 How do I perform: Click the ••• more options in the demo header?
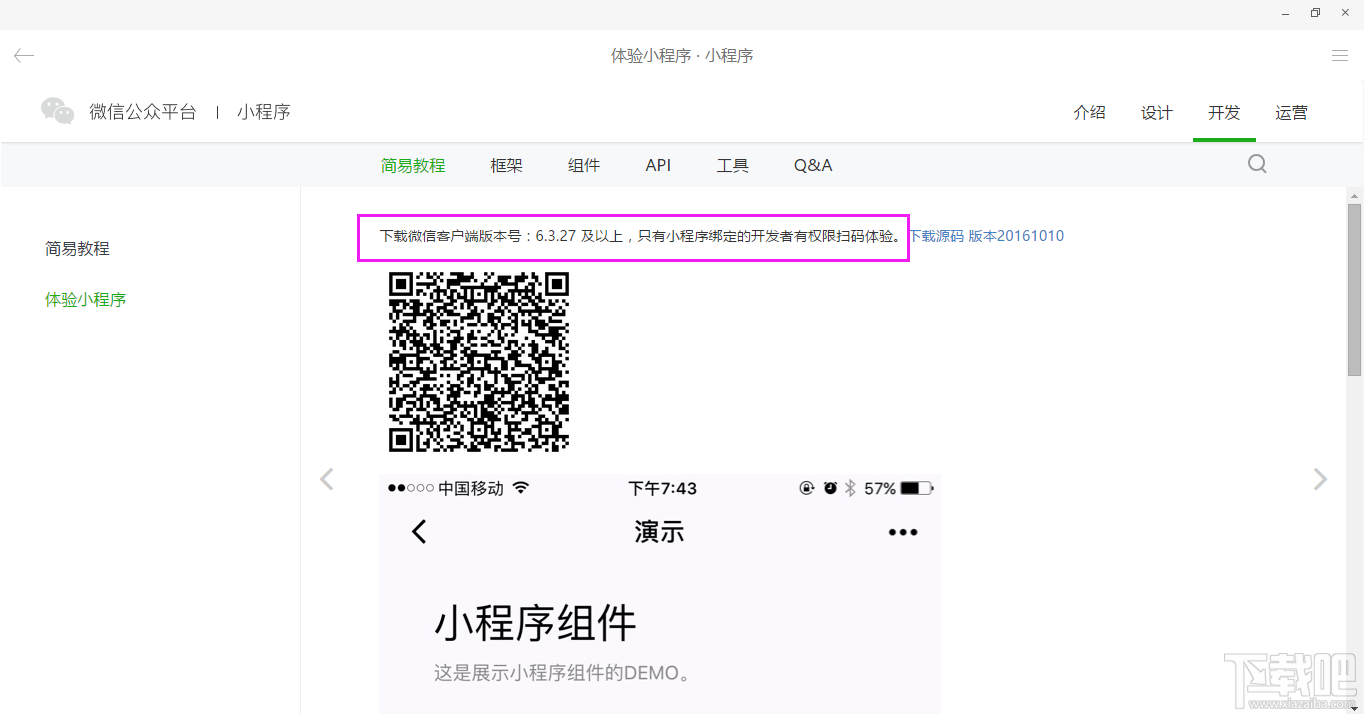tap(903, 532)
